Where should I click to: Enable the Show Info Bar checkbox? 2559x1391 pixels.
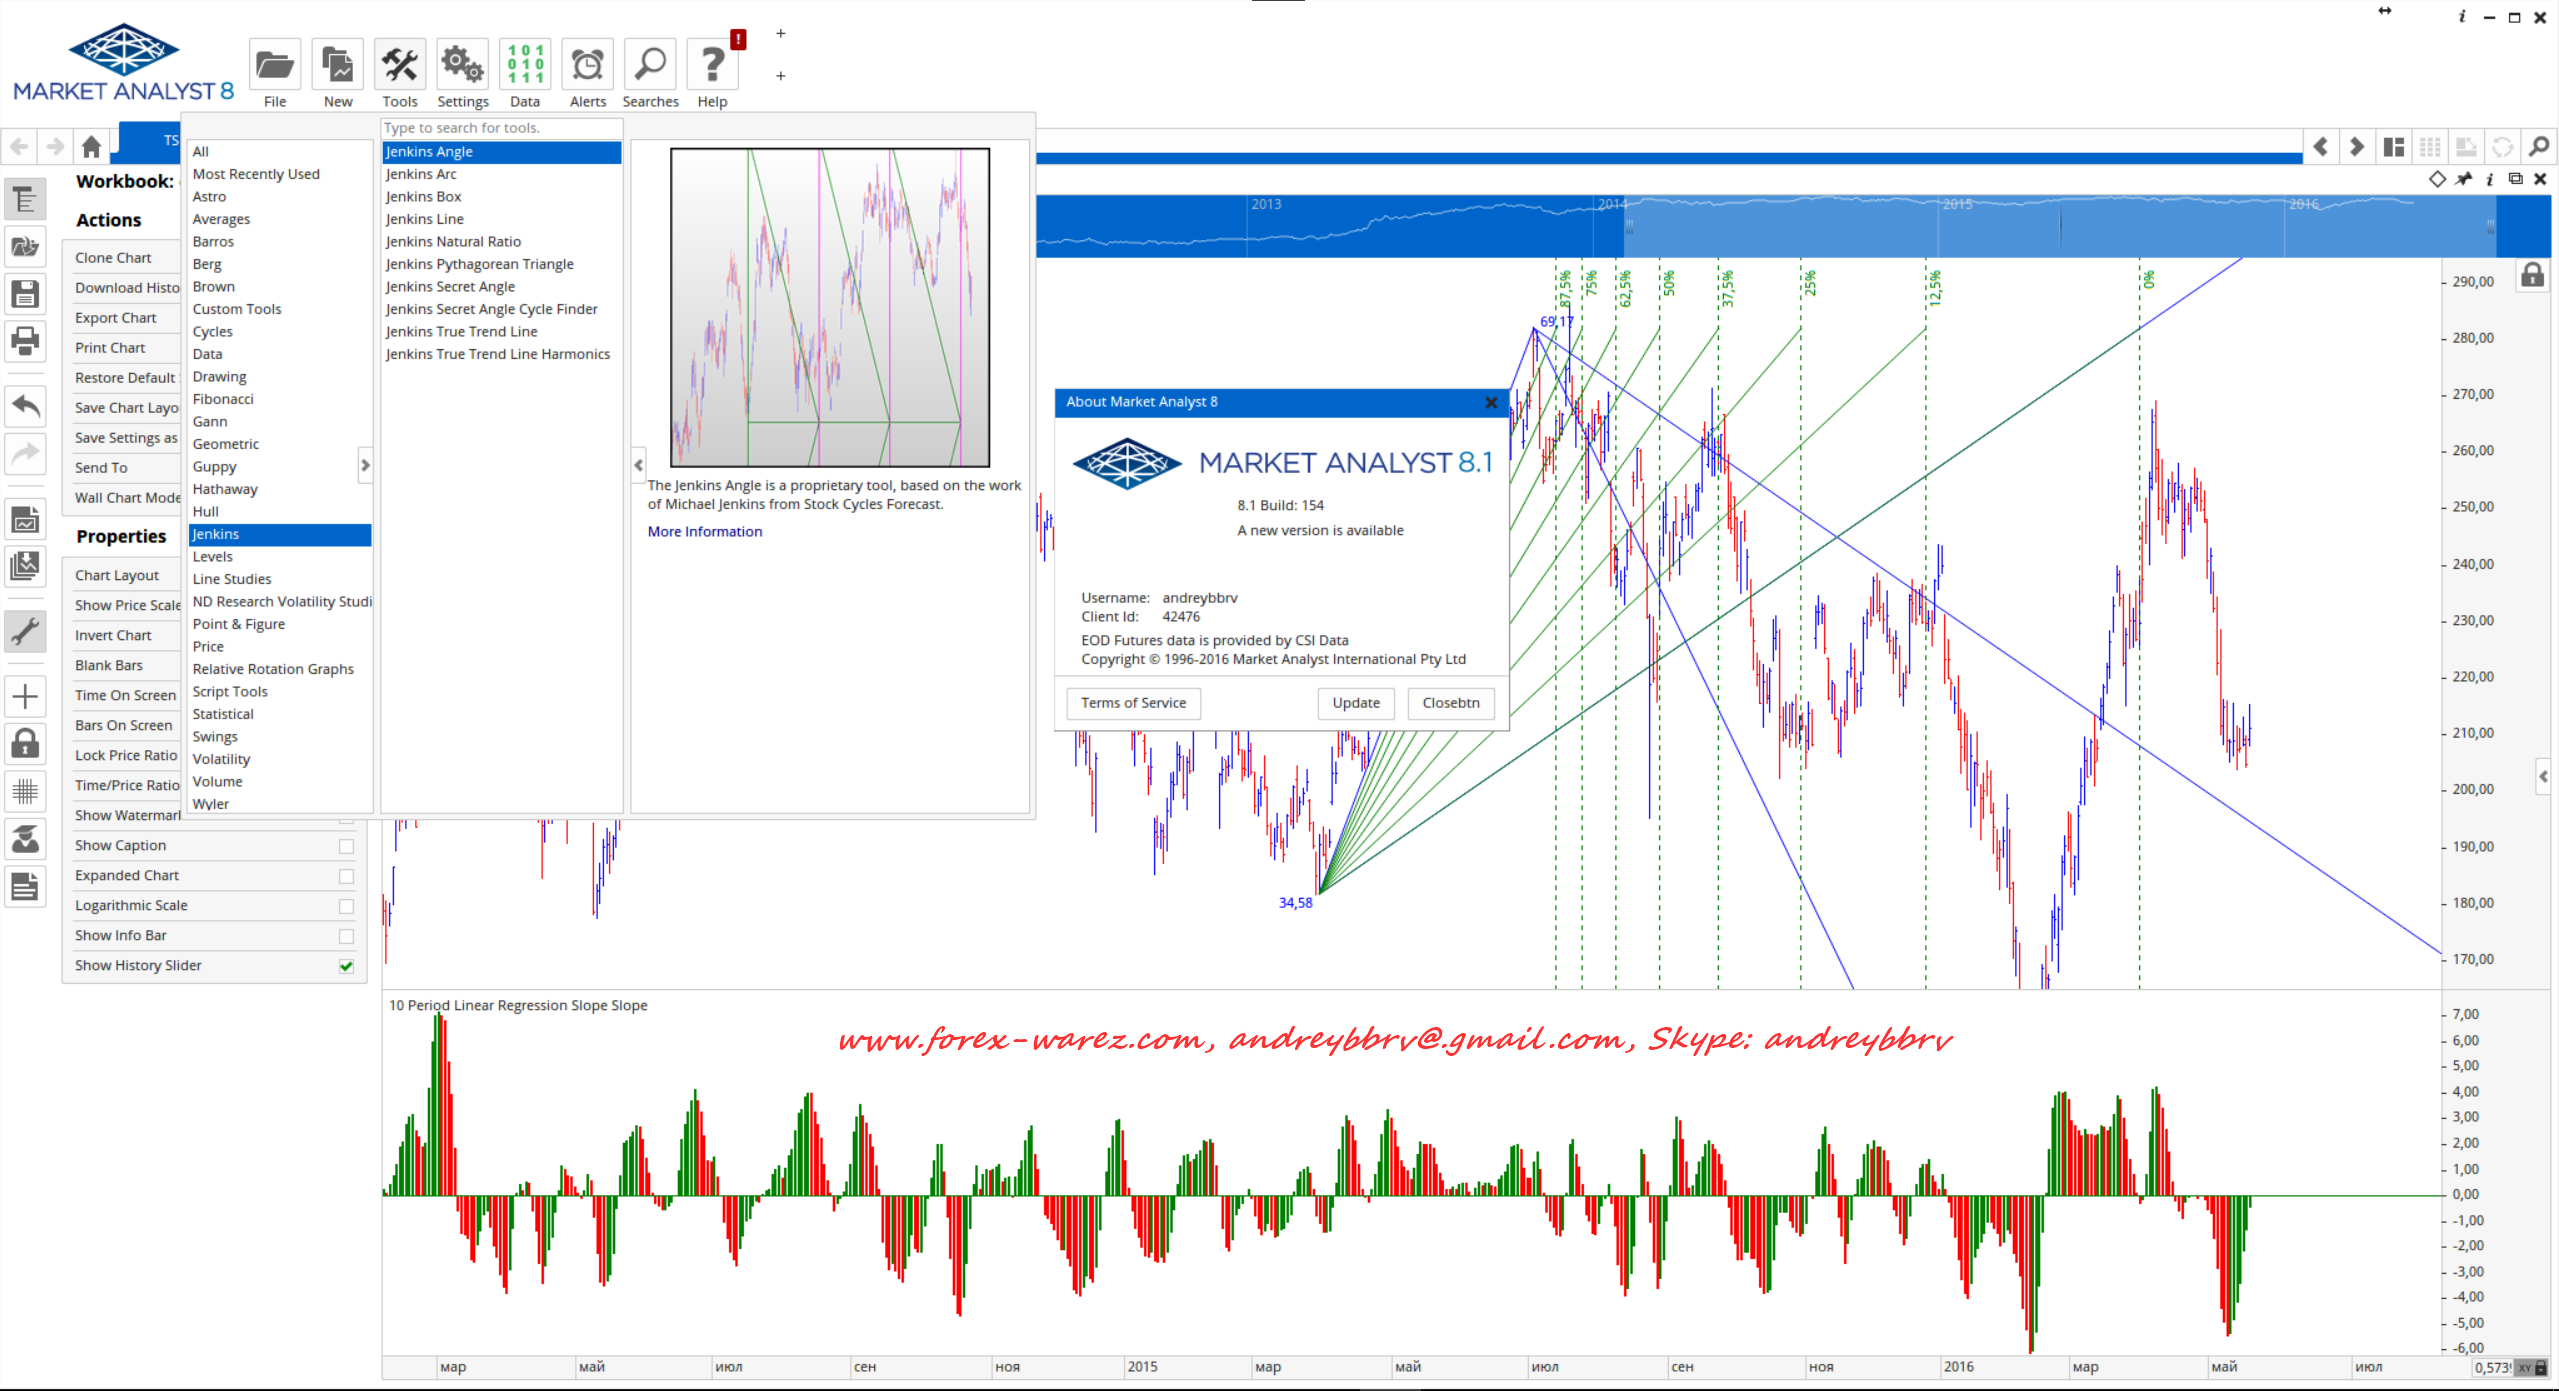click(346, 936)
